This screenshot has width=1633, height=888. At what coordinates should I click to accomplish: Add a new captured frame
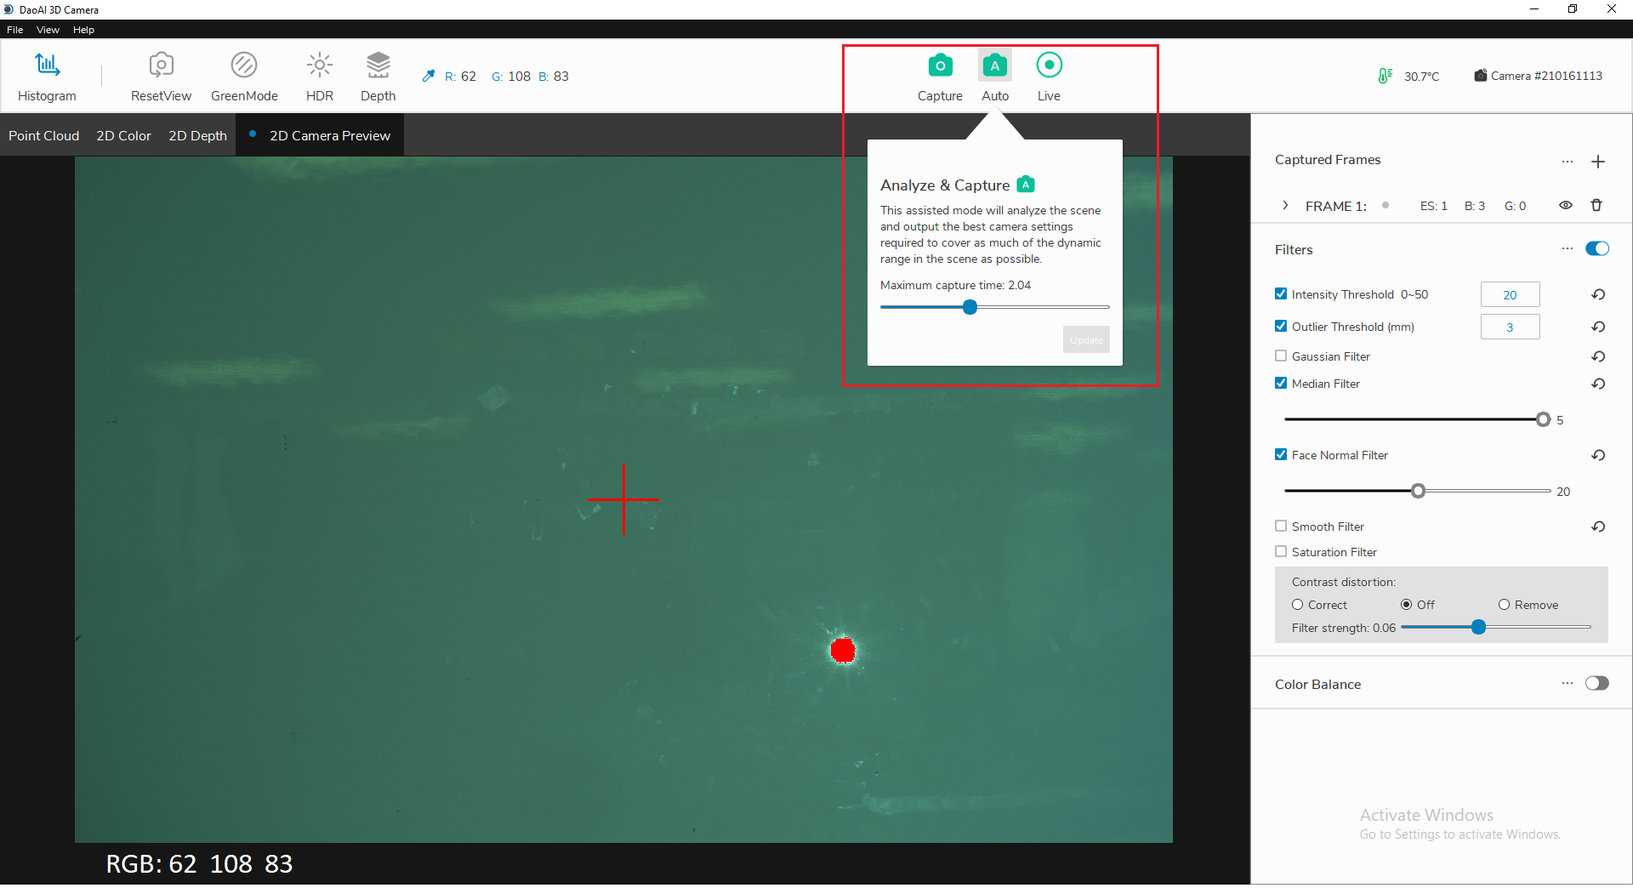pos(1598,161)
